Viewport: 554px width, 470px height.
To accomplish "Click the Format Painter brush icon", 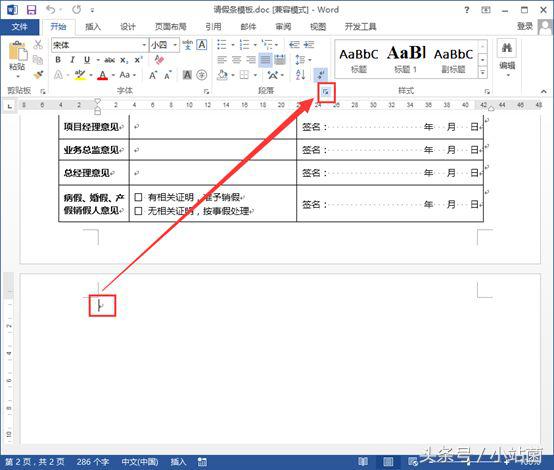I will click(38, 75).
